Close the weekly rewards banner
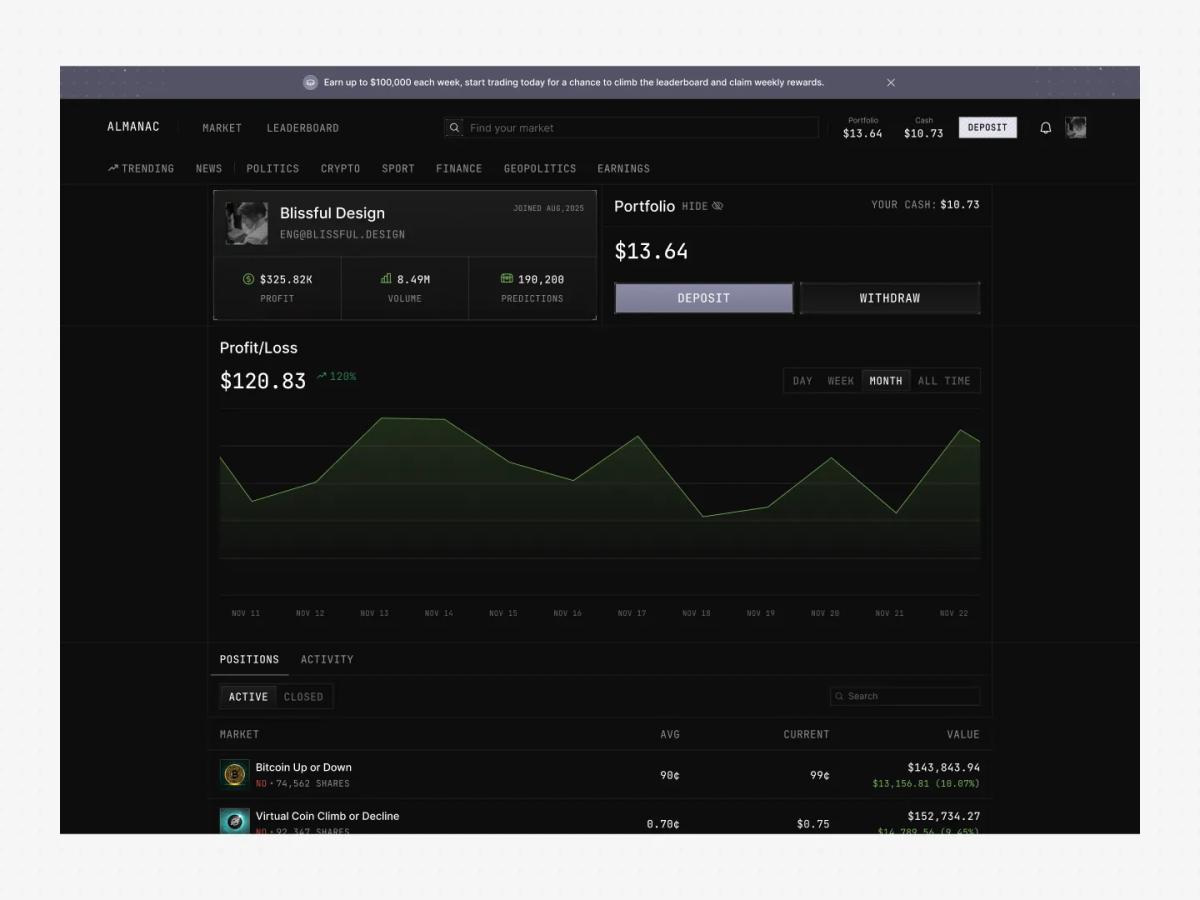Viewport: 1200px width, 900px height. [x=891, y=83]
